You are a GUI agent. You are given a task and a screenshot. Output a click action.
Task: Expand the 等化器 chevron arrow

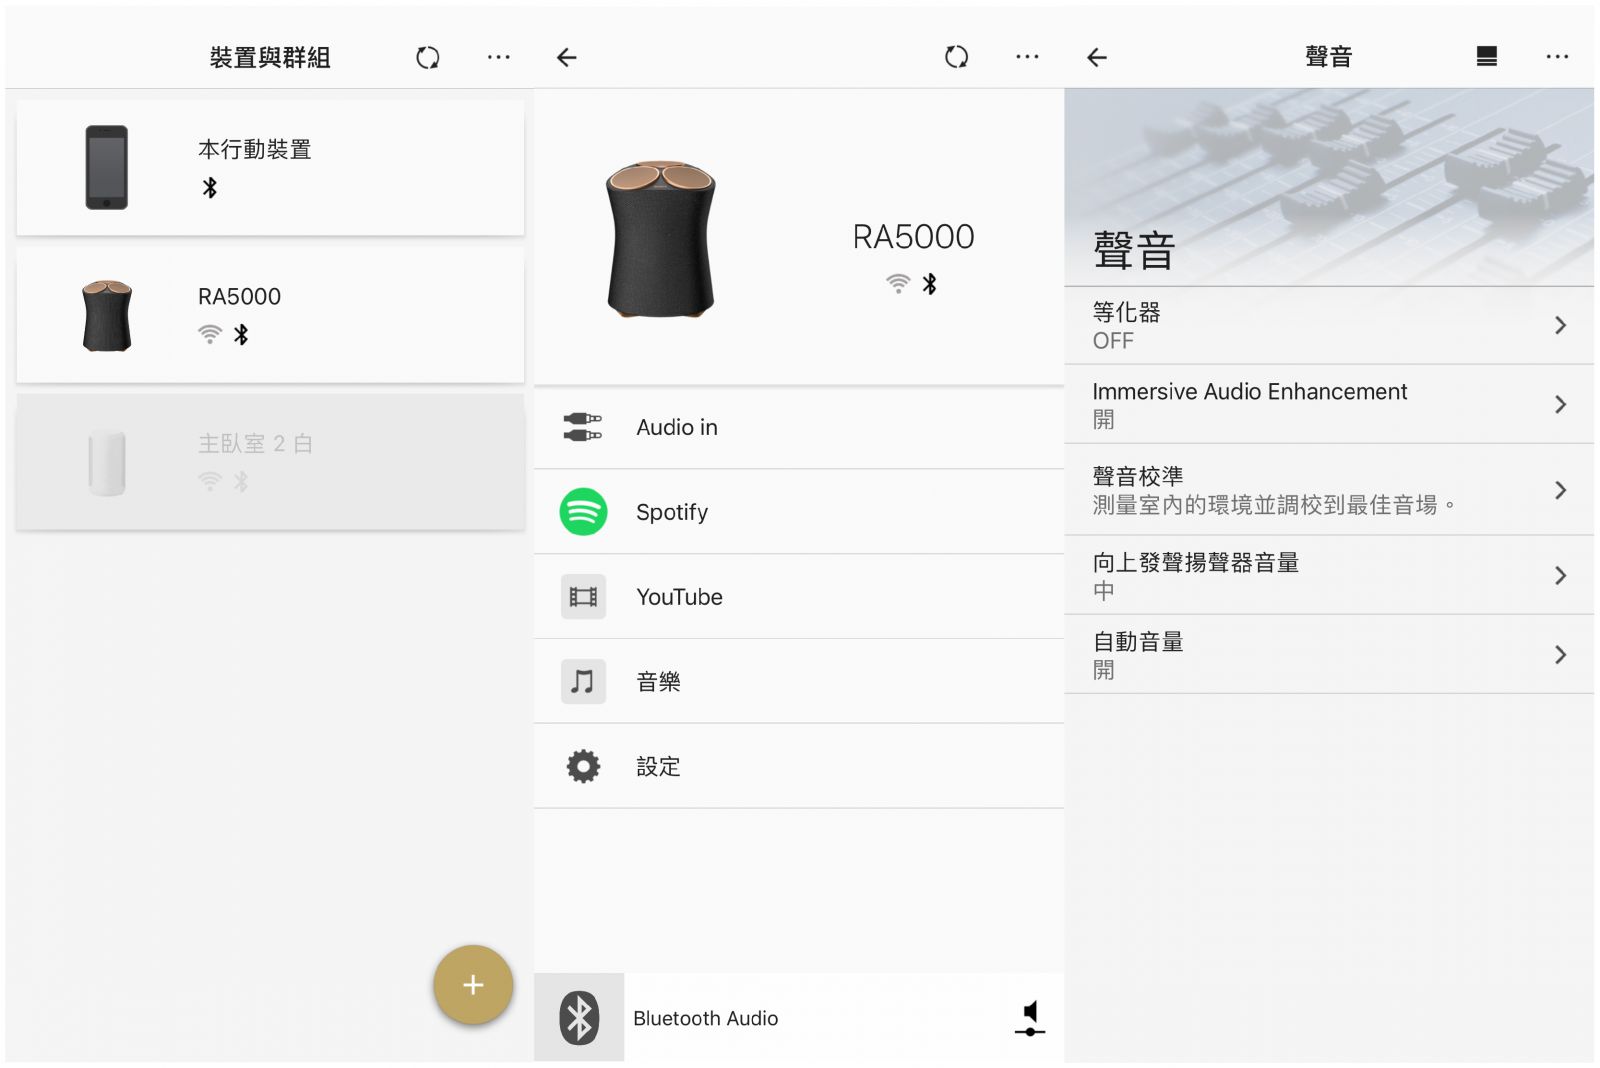[1560, 326]
